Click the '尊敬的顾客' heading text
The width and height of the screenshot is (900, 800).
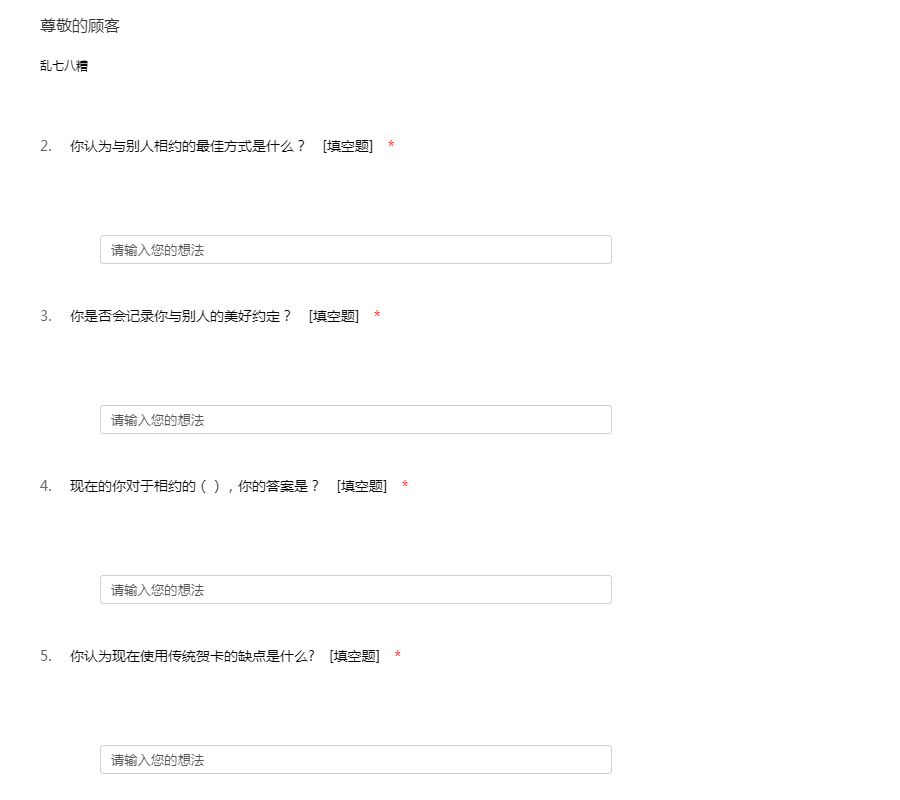pyautogui.click(x=80, y=26)
